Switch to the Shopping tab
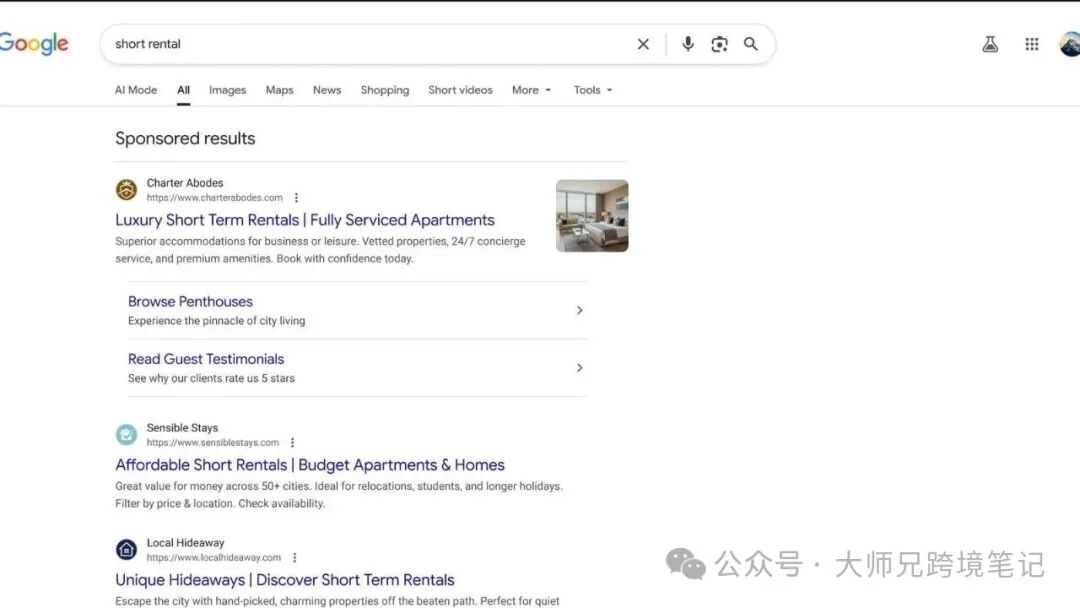The width and height of the screenshot is (1080, 608). (385, 90)
